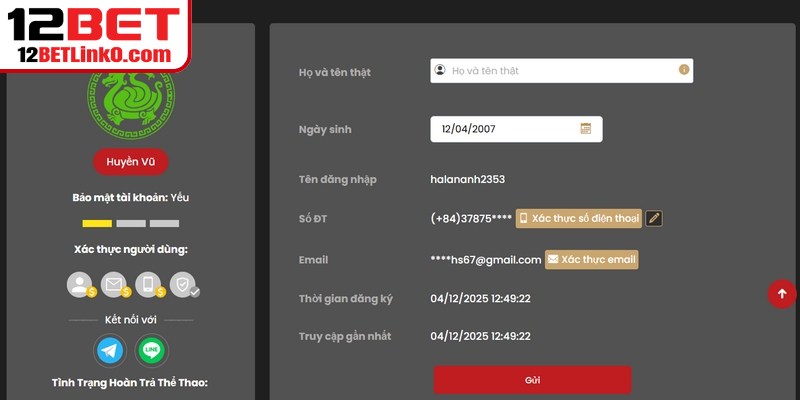
Task: Click the red scroll-to-top arrow button
Action: [781, 294]
